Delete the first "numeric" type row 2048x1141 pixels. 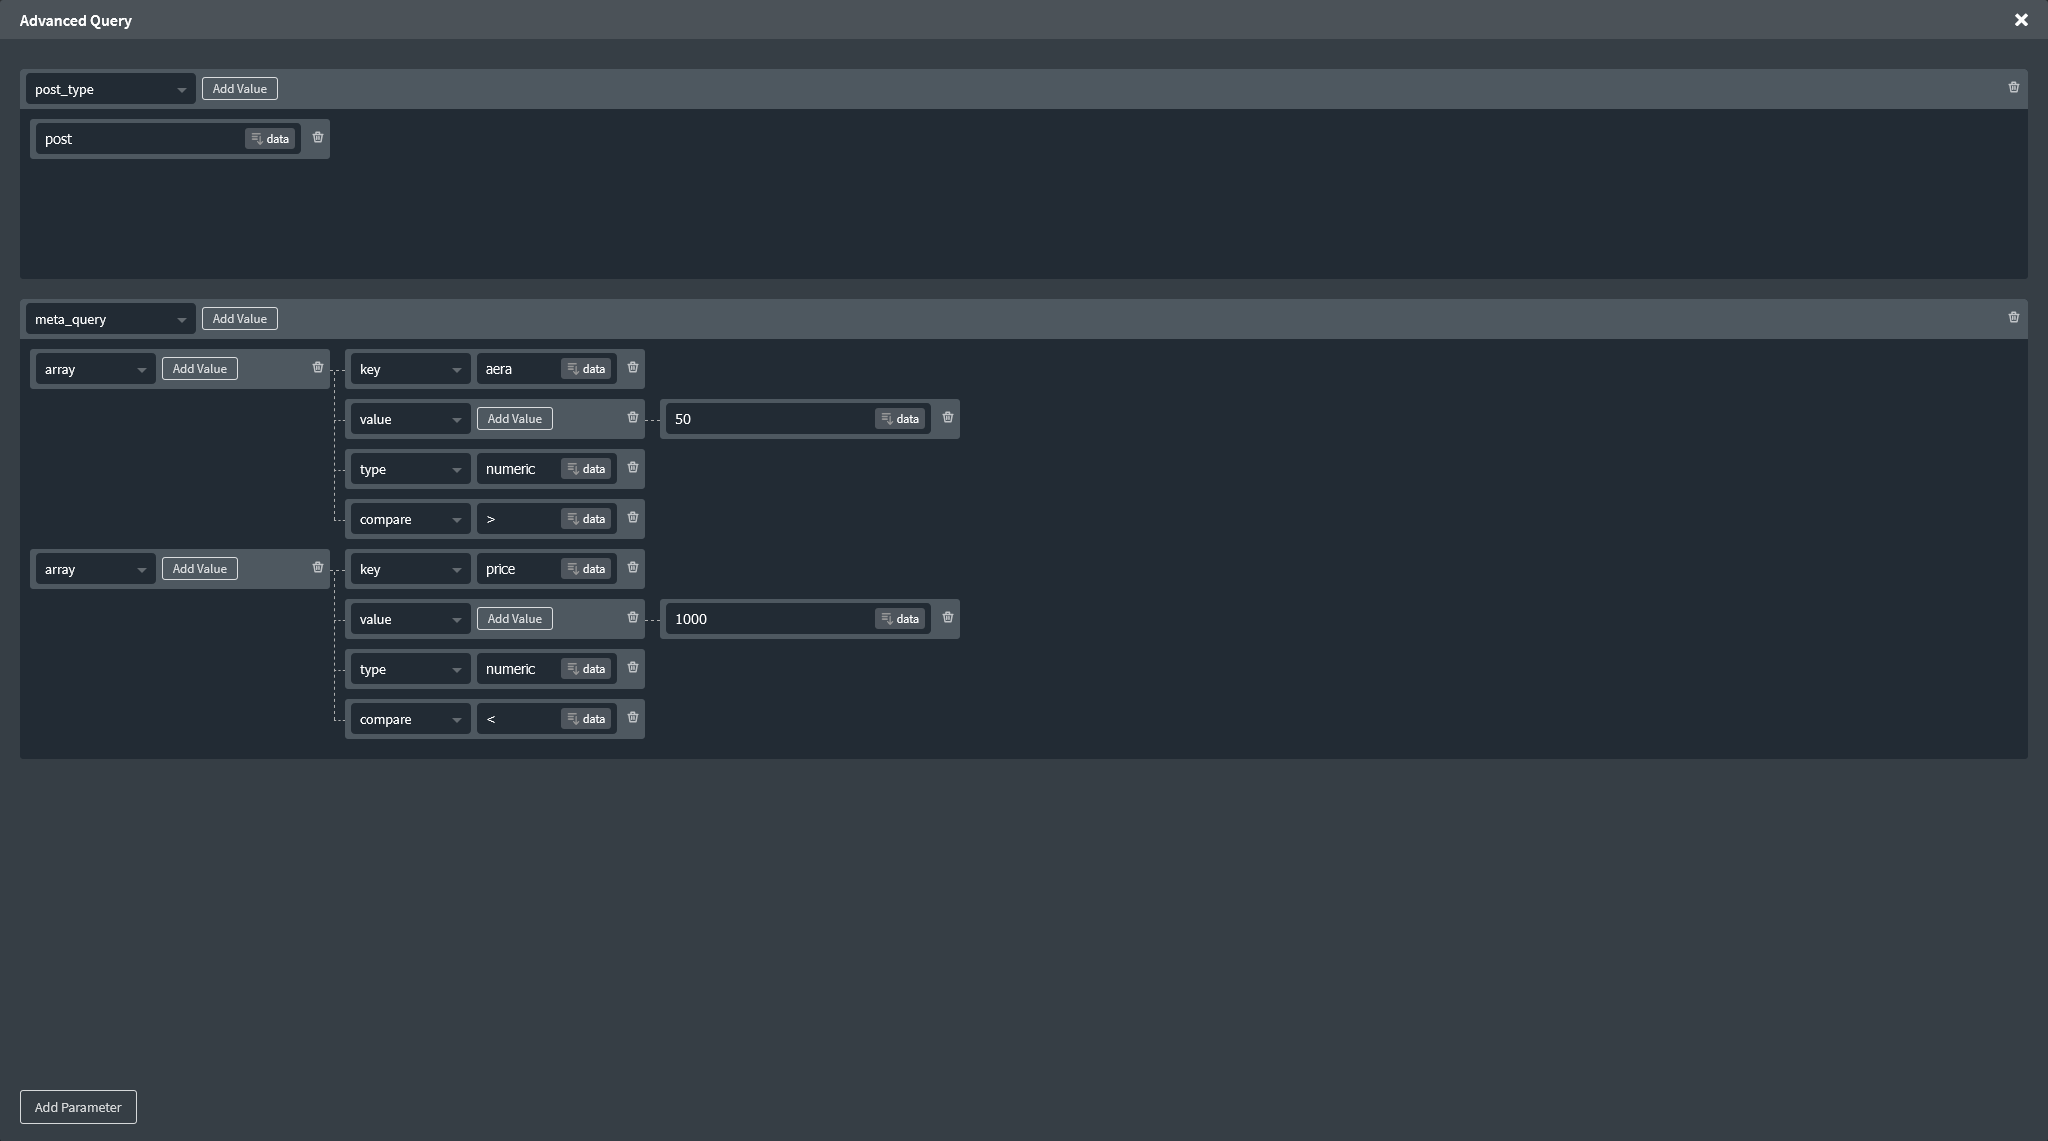coord(632,468)
